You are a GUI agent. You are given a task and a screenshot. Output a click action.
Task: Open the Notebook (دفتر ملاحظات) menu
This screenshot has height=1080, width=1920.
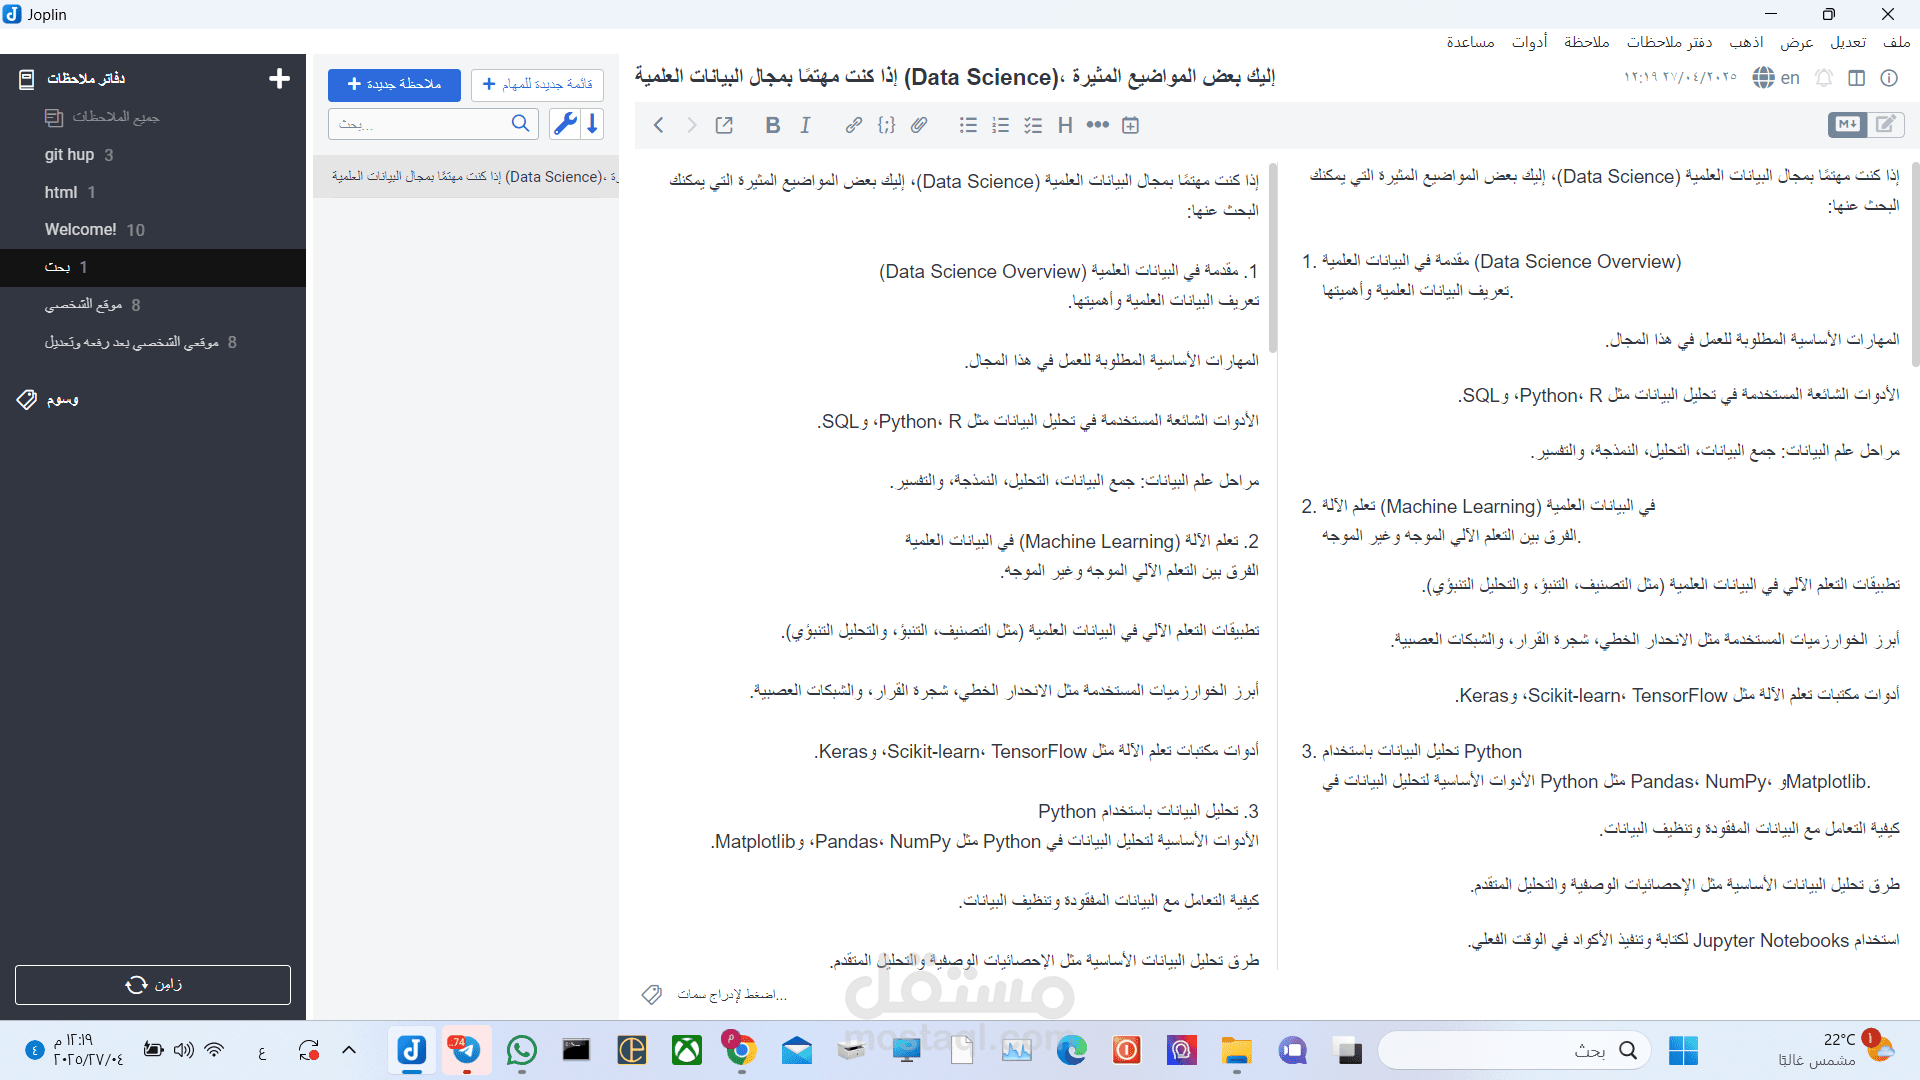point(1669,42)
